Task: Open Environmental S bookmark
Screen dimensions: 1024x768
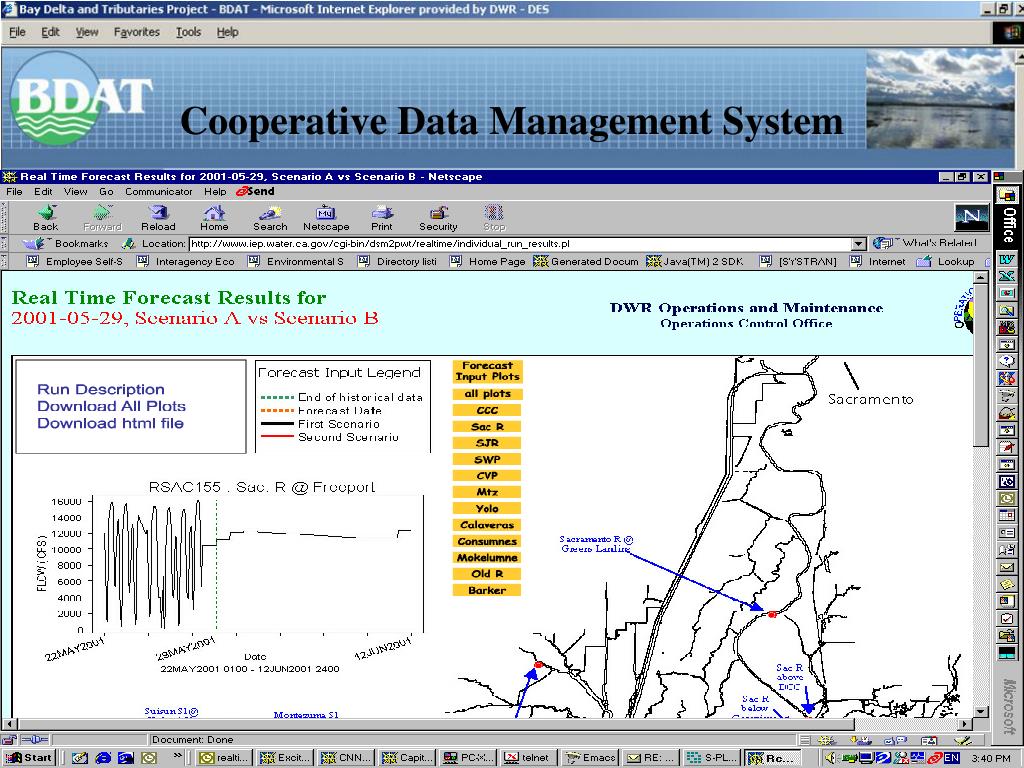Action: (x=296, y=261)
